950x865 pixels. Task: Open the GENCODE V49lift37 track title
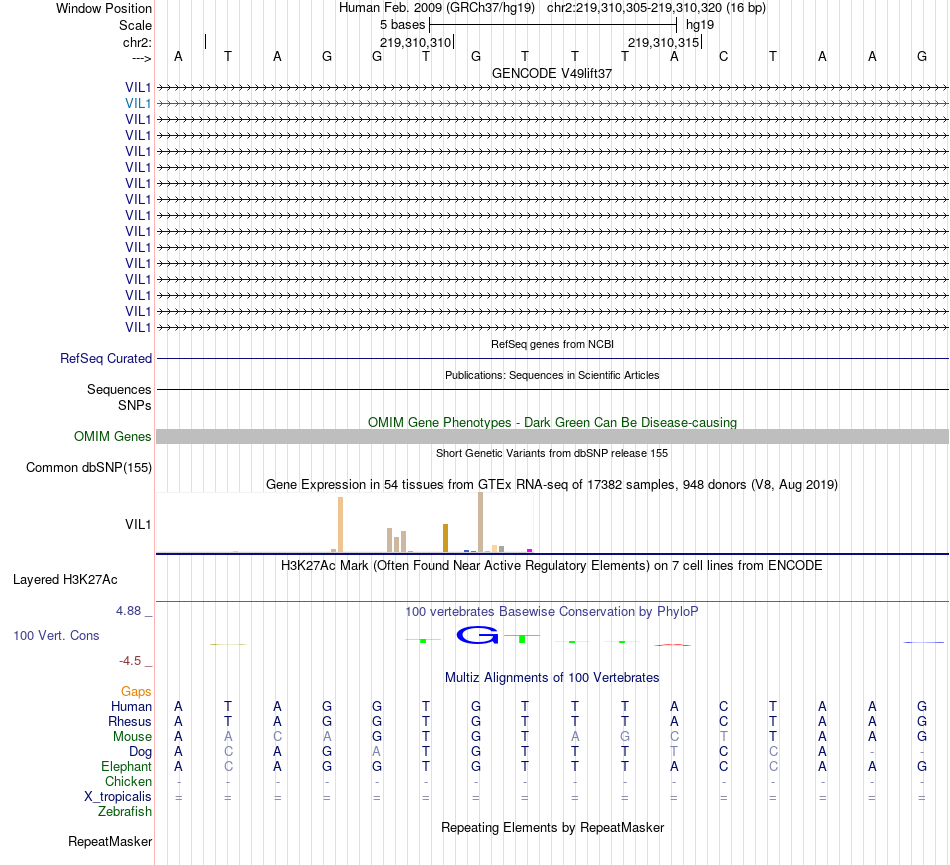(x=552, y=73)
